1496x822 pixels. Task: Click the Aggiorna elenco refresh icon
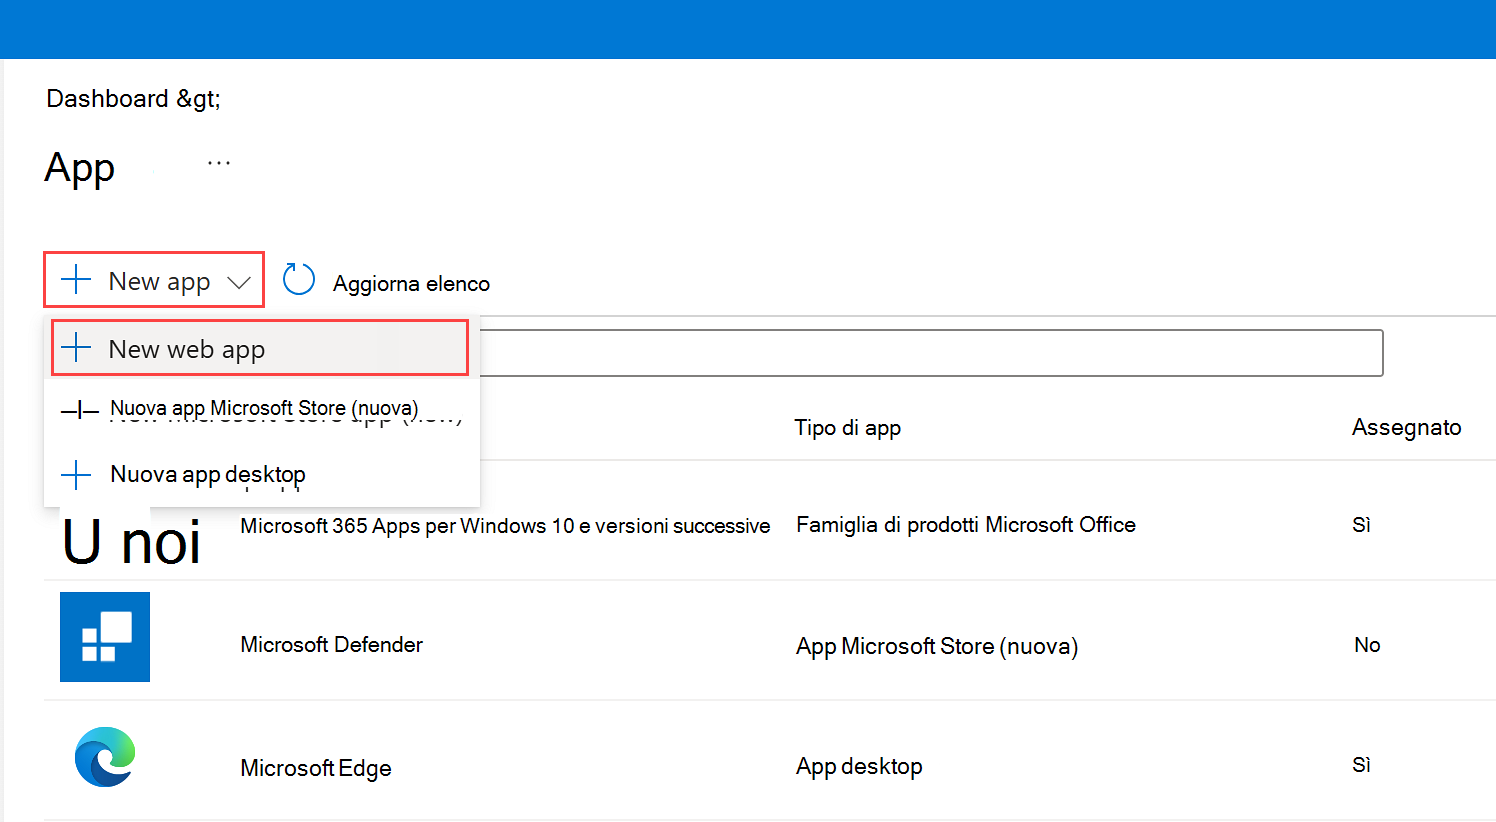coord(298,280)
